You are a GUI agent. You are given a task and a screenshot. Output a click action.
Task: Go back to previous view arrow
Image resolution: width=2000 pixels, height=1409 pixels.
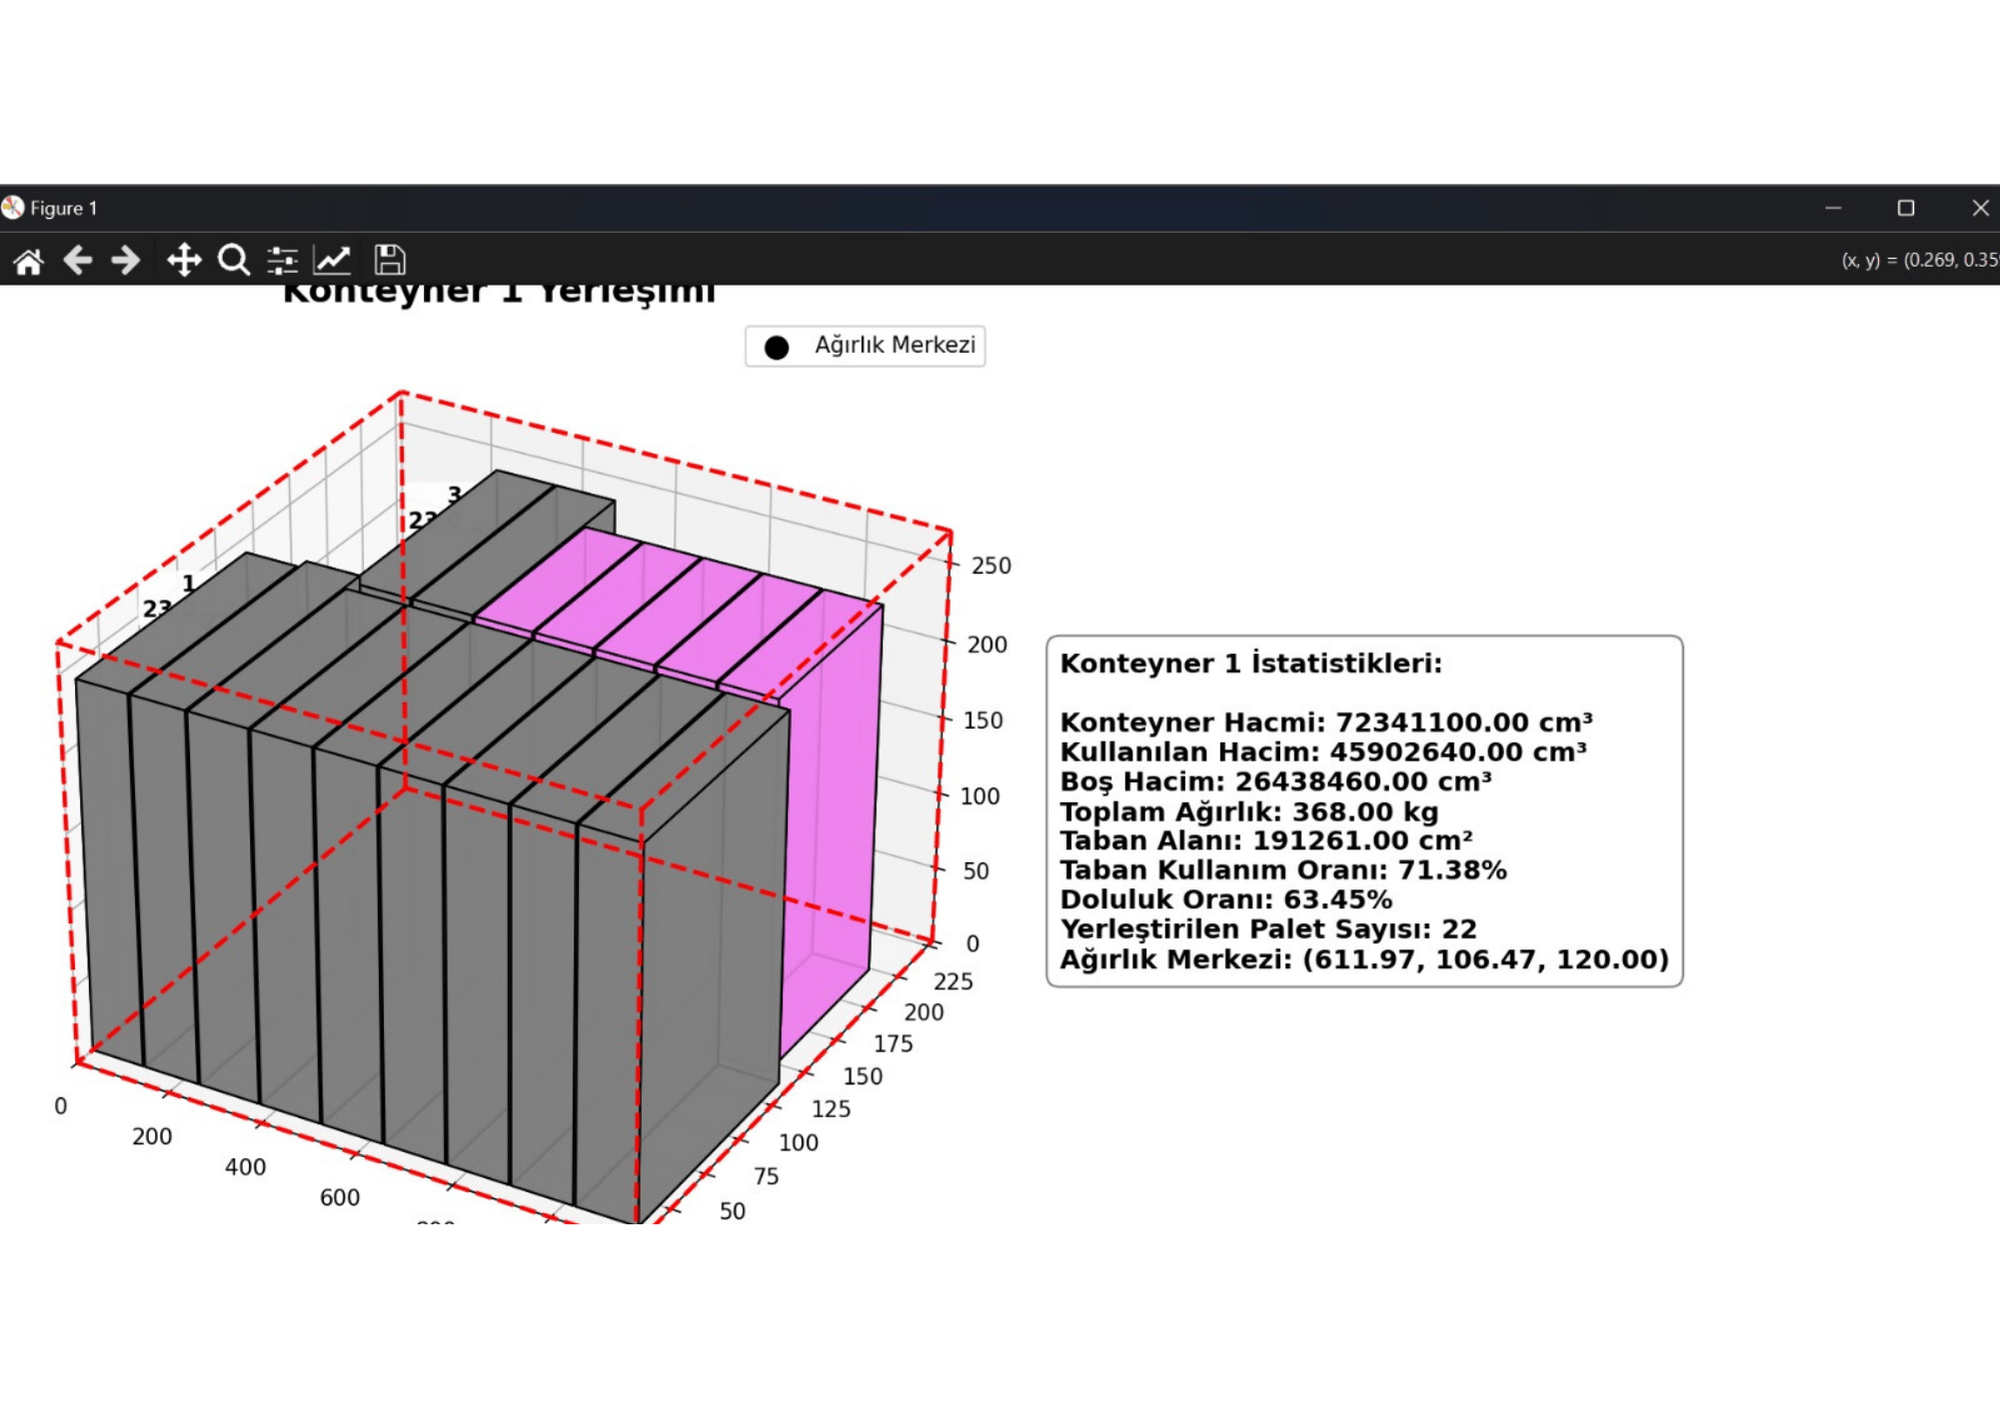click(x=77, y=261)
